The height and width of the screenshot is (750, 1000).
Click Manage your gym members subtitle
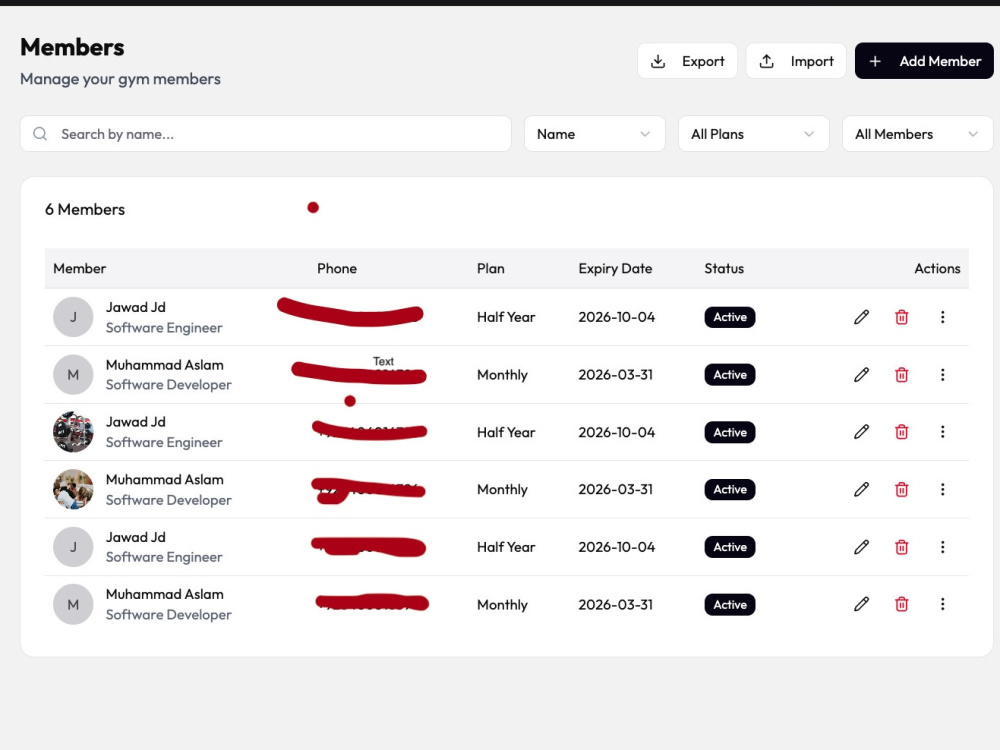point(120,79)
